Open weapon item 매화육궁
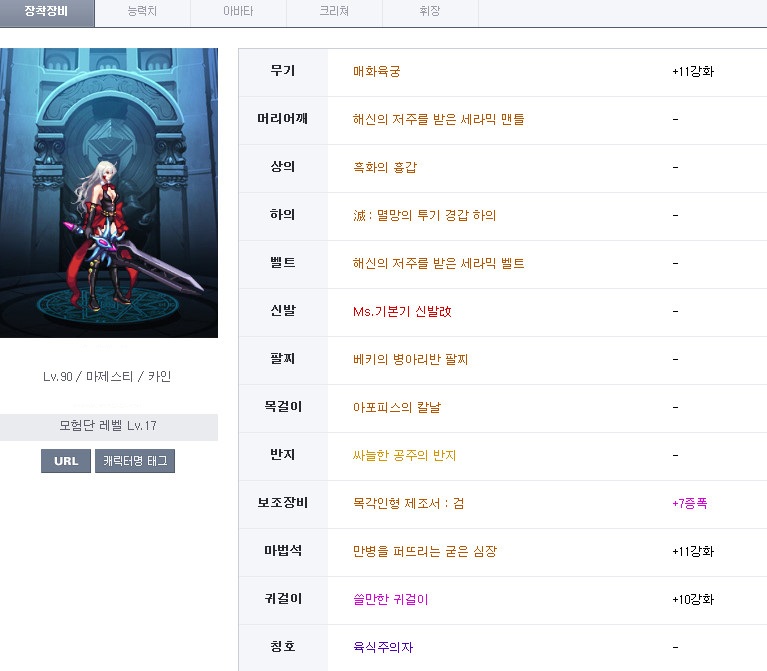Viewport: 767px width, 671px height. (377, 71)
